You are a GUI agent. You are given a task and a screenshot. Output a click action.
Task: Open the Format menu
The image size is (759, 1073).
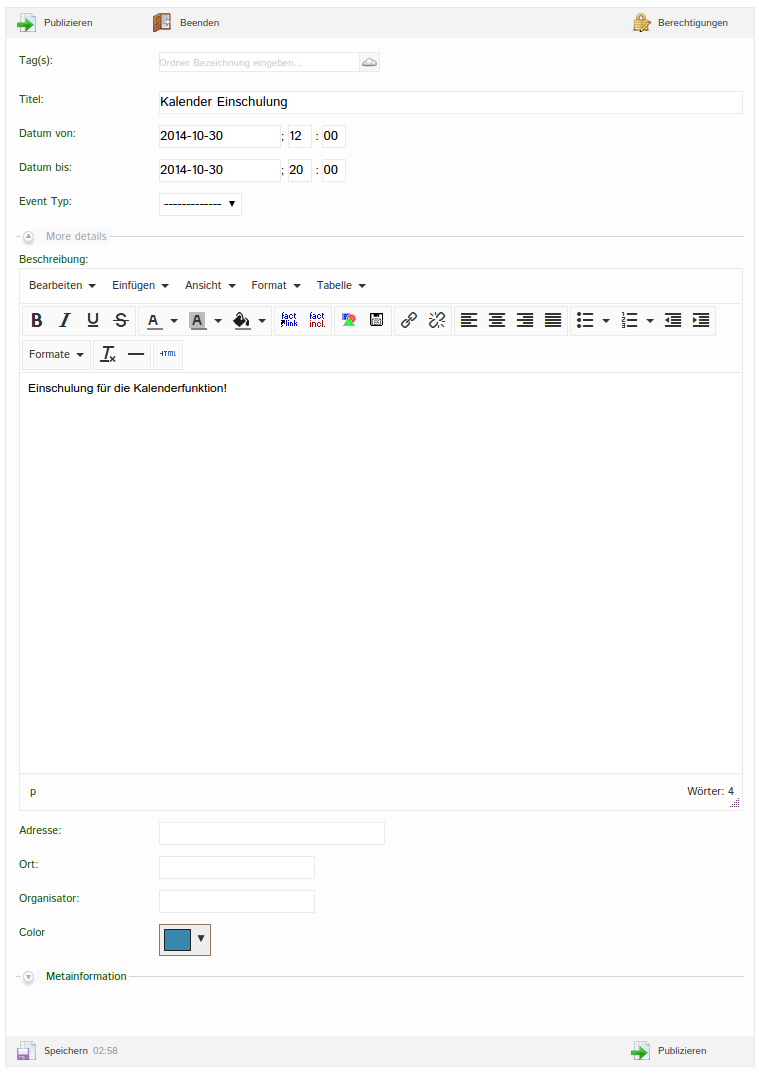276,285
